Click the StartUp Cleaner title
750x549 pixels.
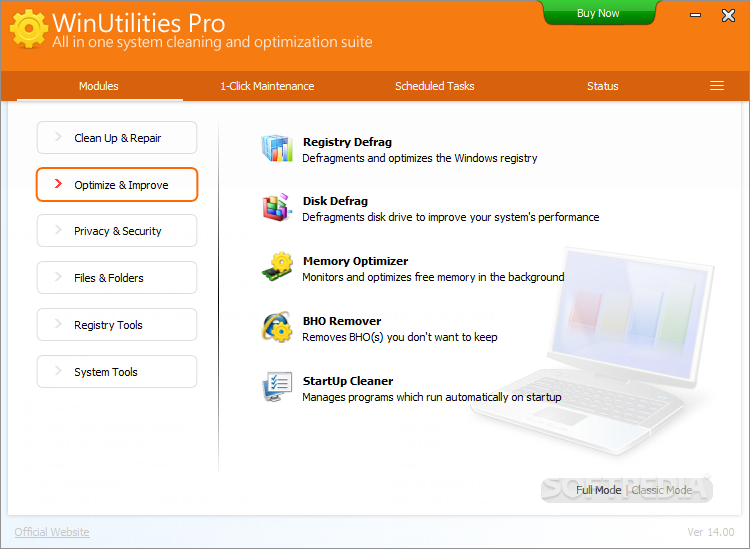click(348, 381)
